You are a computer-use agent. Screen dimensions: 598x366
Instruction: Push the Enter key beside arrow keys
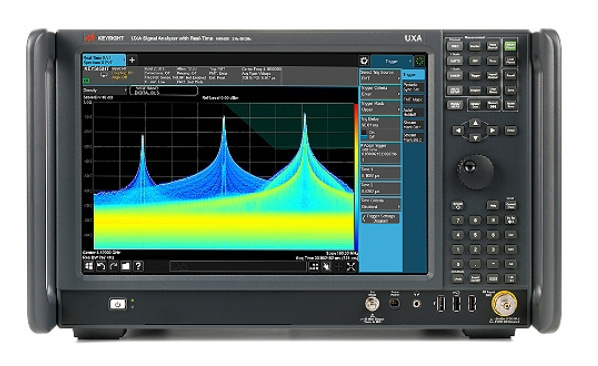click(x=511, y=130)
